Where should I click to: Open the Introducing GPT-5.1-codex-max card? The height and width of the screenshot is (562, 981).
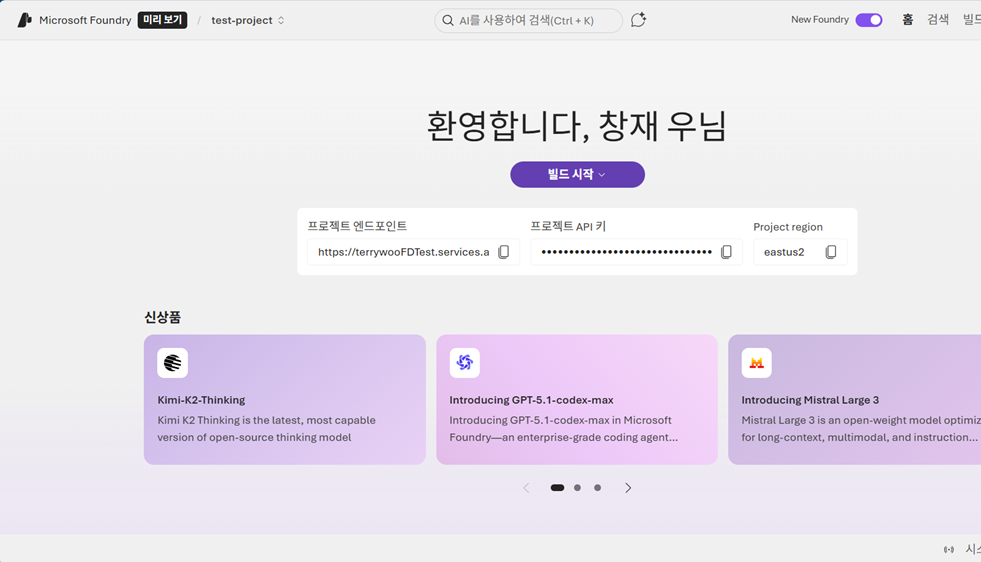pos(577,399)
